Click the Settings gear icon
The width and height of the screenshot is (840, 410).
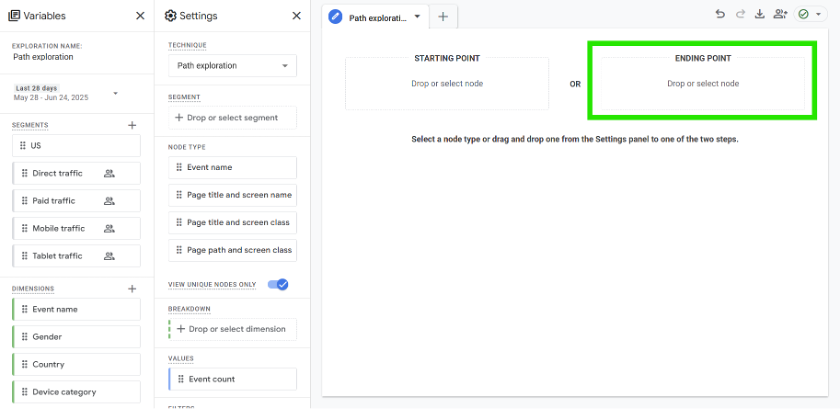pyautogui.click(x=170, y=16)
